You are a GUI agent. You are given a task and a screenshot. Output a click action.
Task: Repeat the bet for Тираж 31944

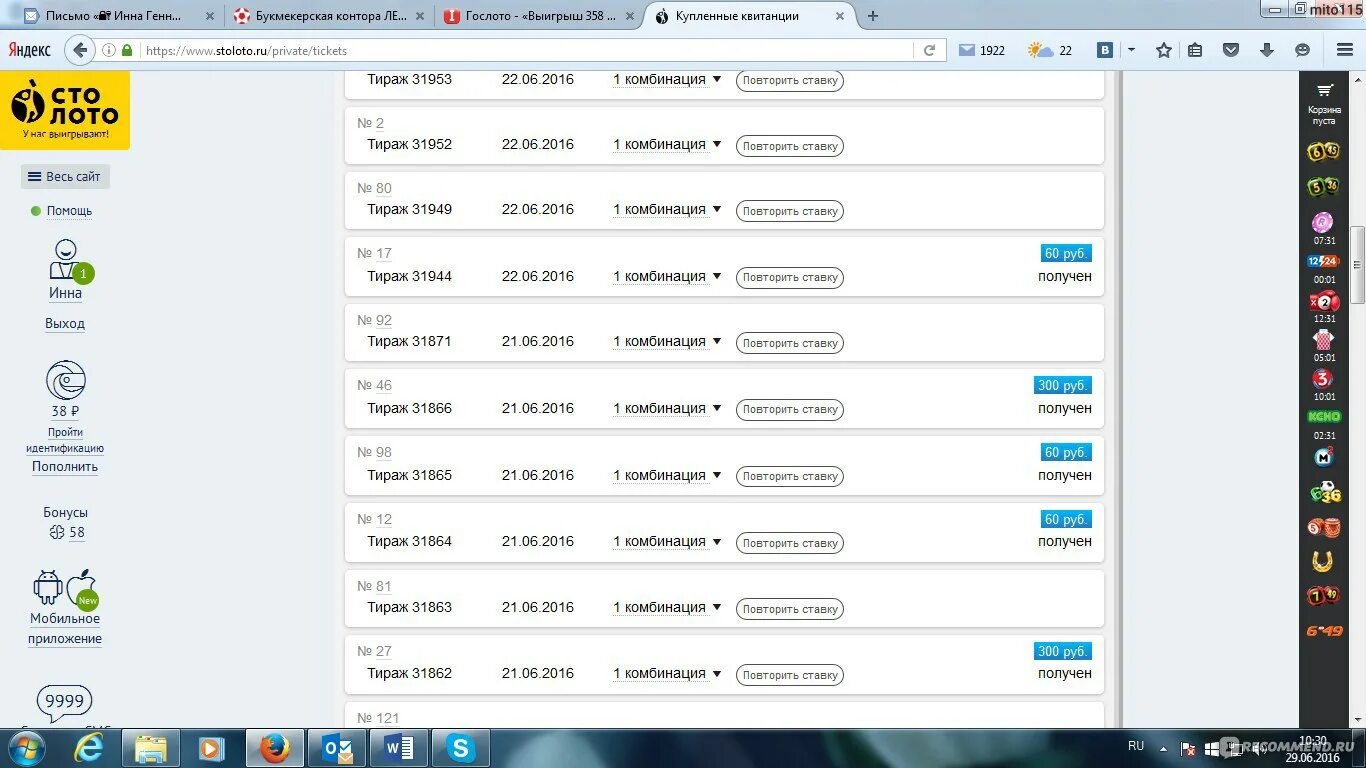pyautogui.click(x=790, y=277)
